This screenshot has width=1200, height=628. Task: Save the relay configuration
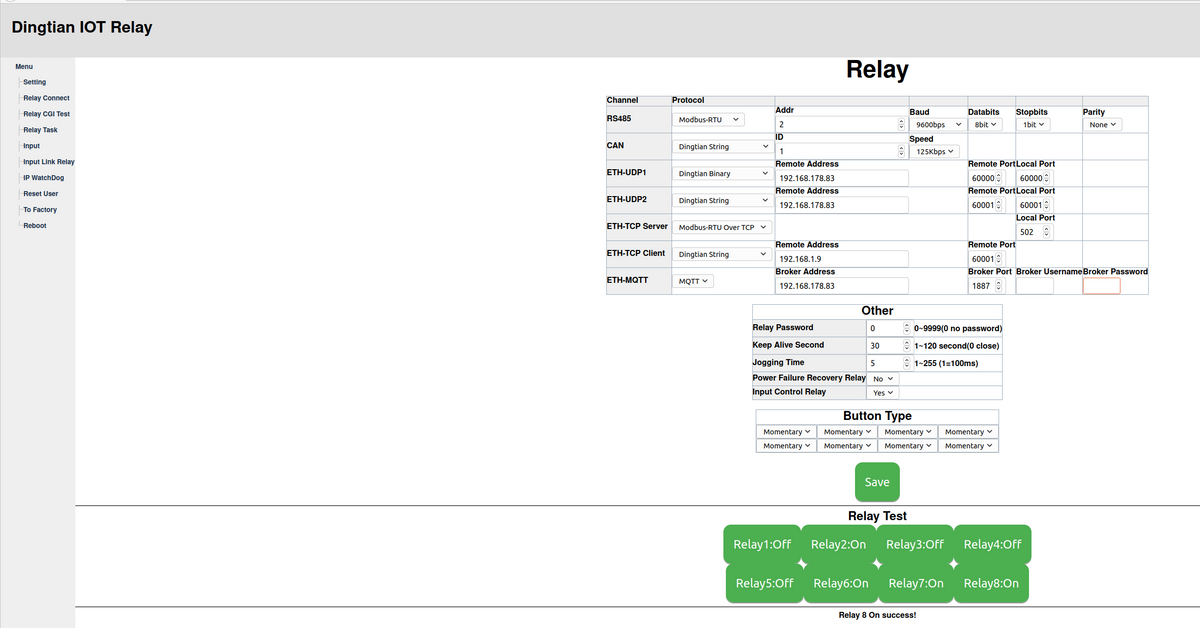877,482
